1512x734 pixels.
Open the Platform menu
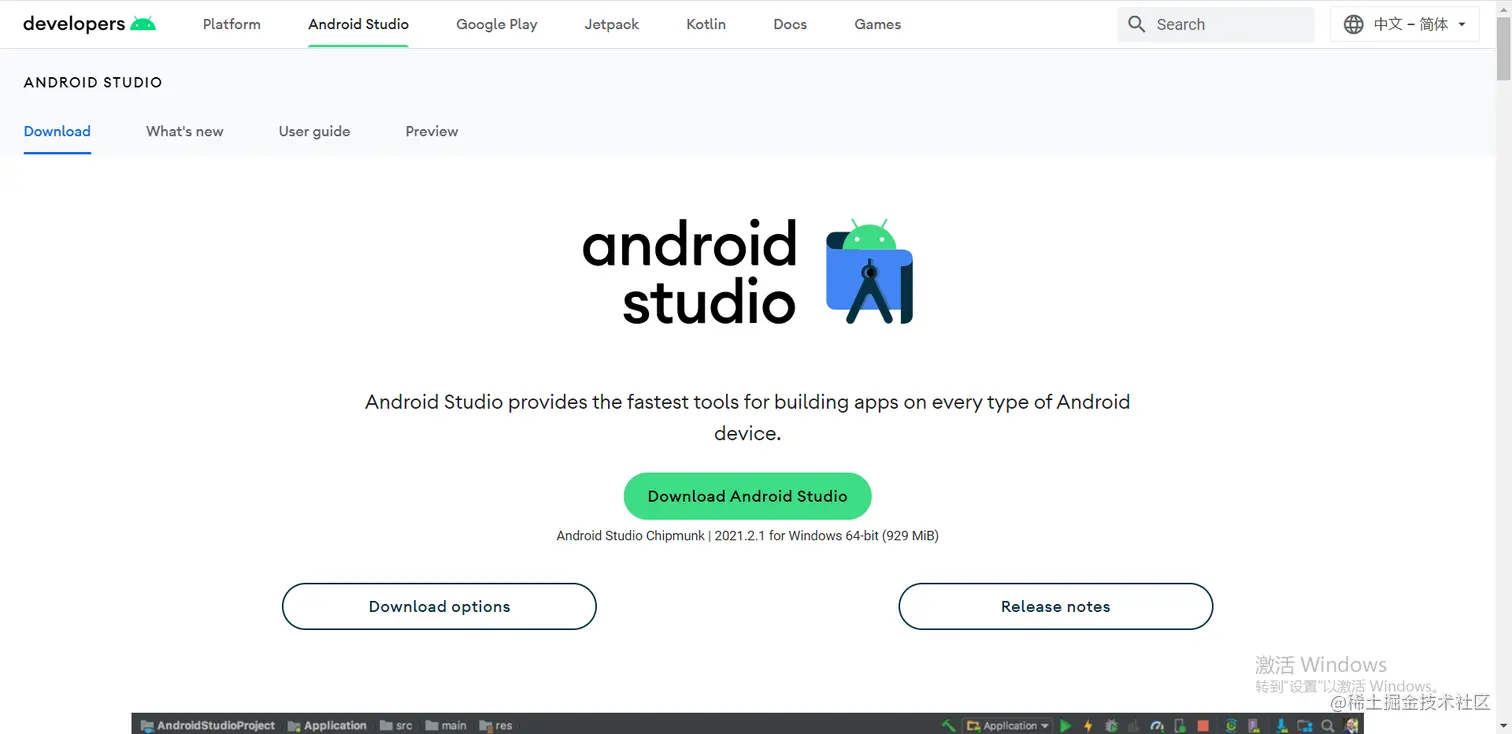point(232,24)
